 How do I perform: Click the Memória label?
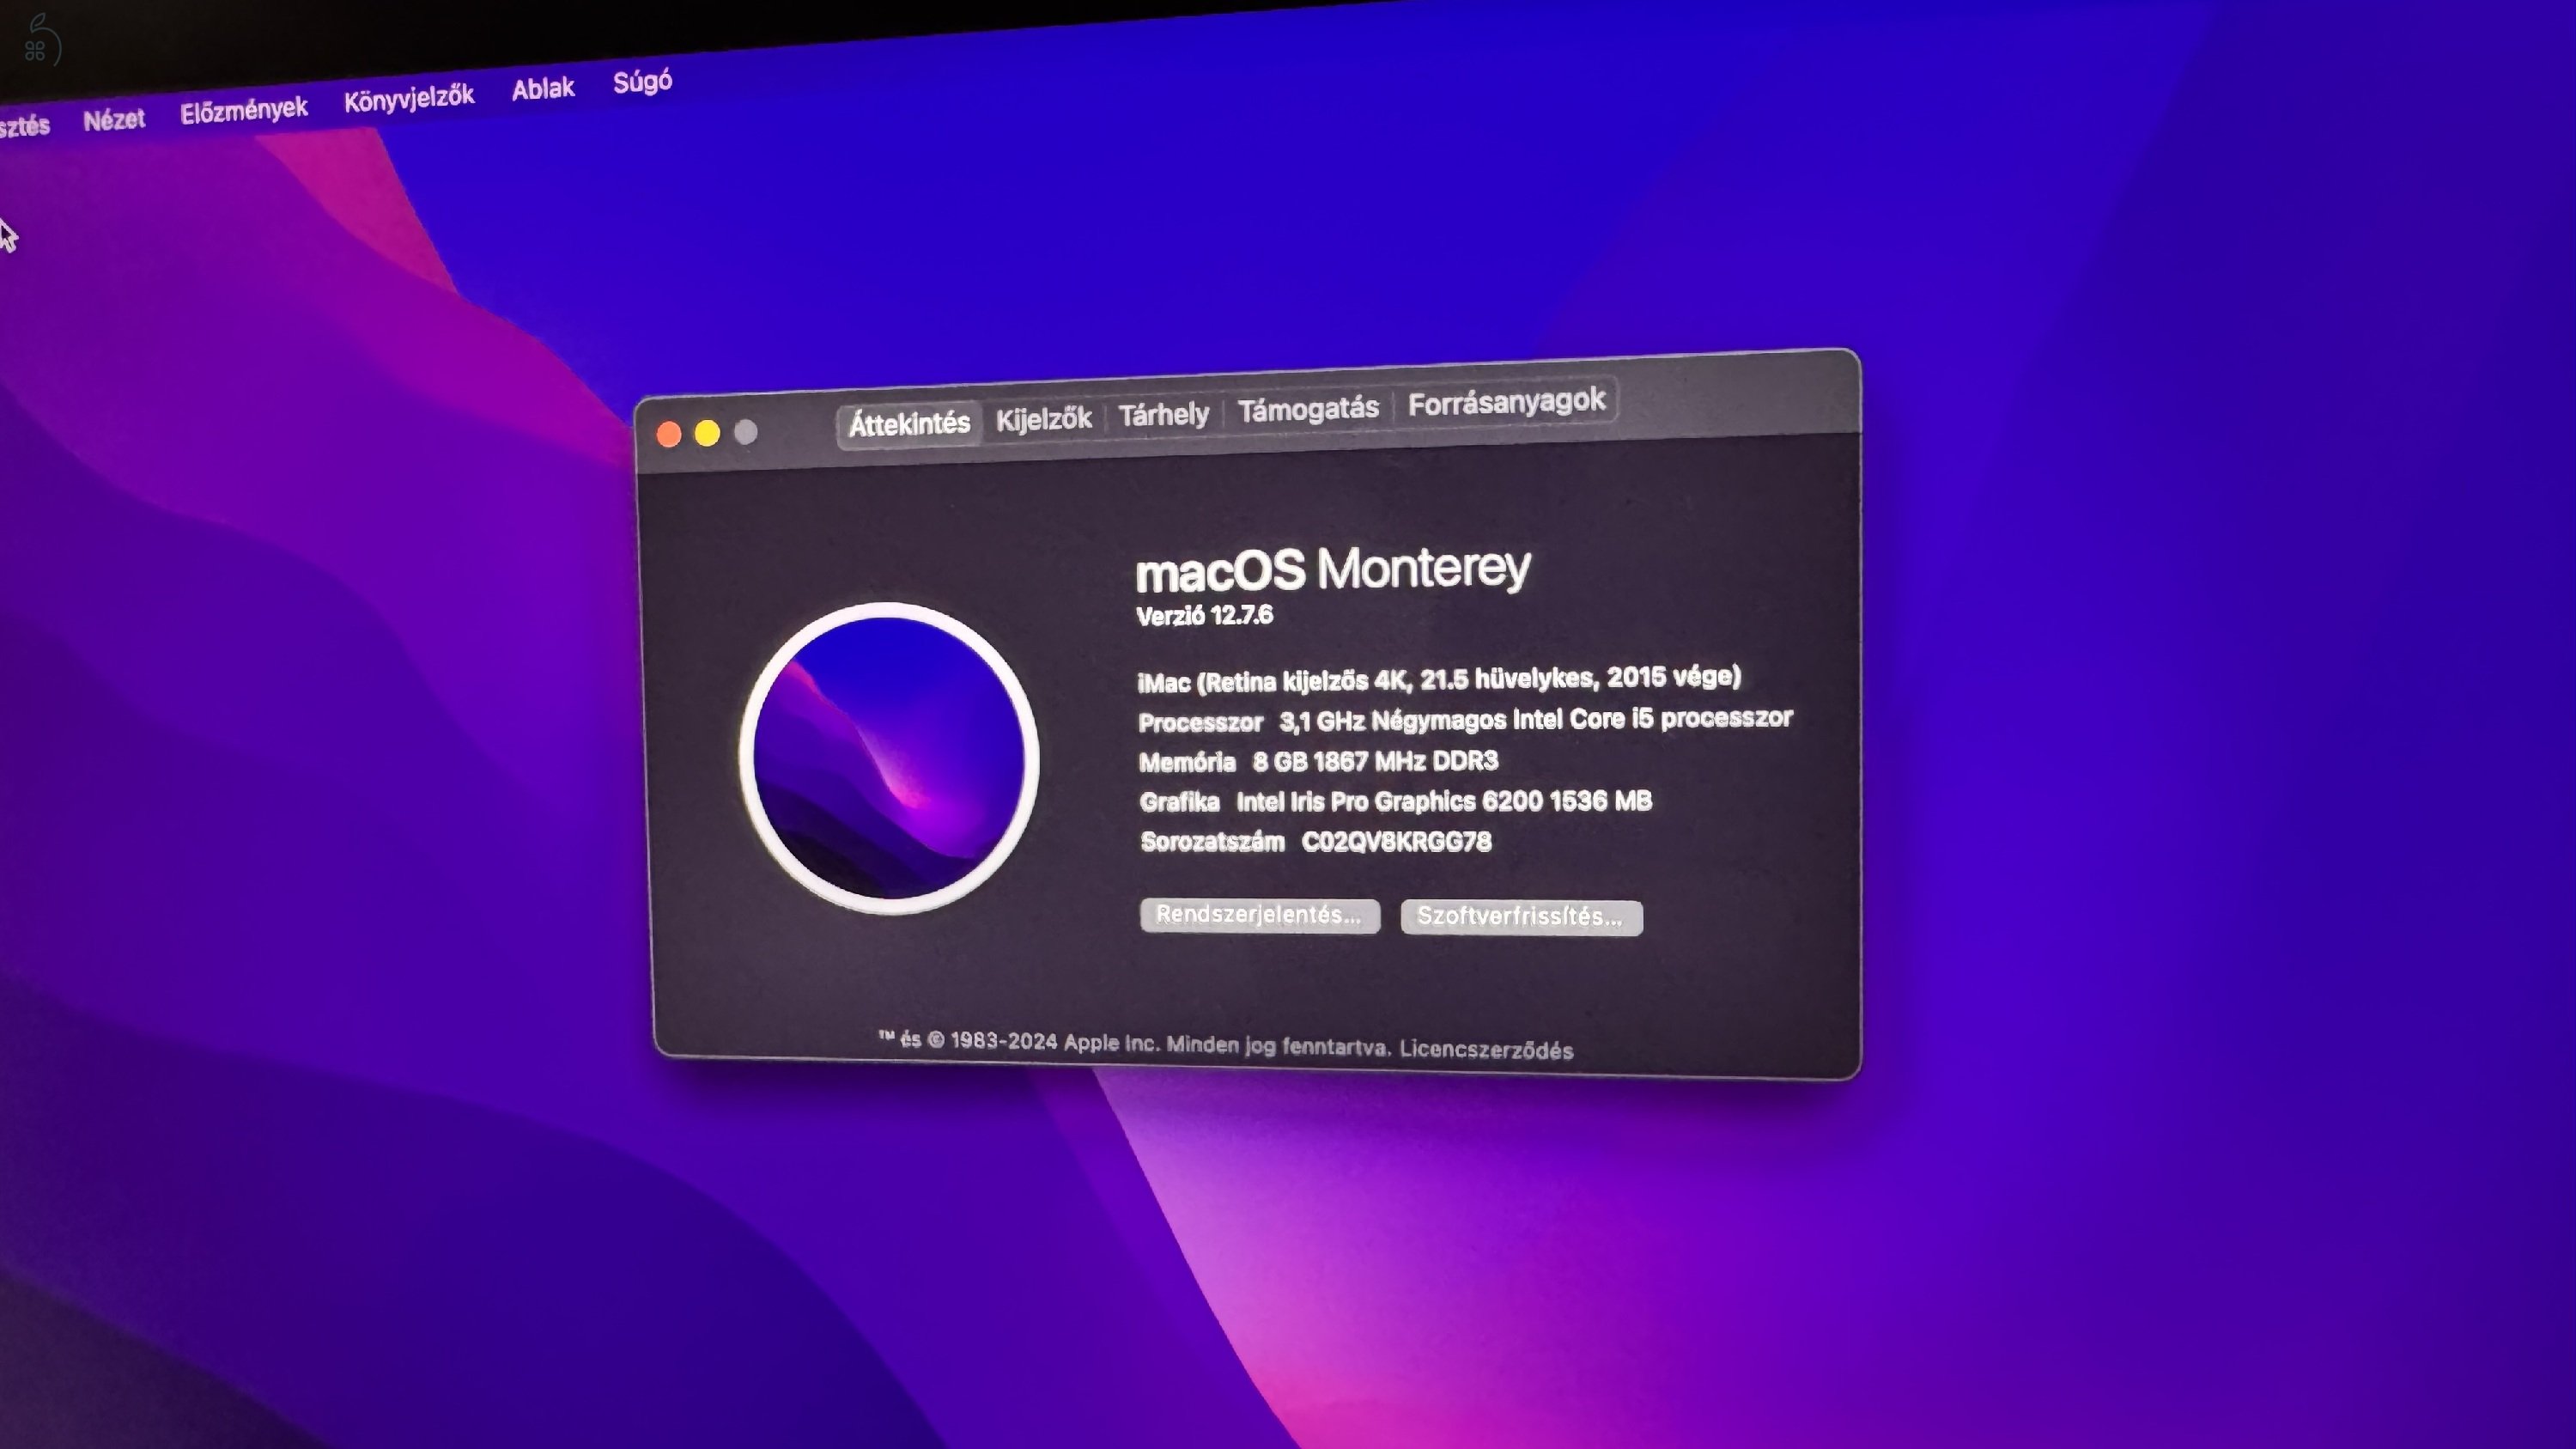click(1187, 763)
